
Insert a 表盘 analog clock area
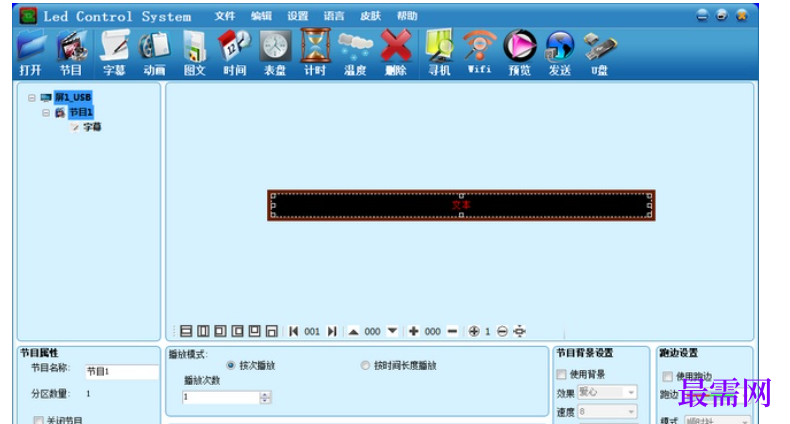(275, 52)
